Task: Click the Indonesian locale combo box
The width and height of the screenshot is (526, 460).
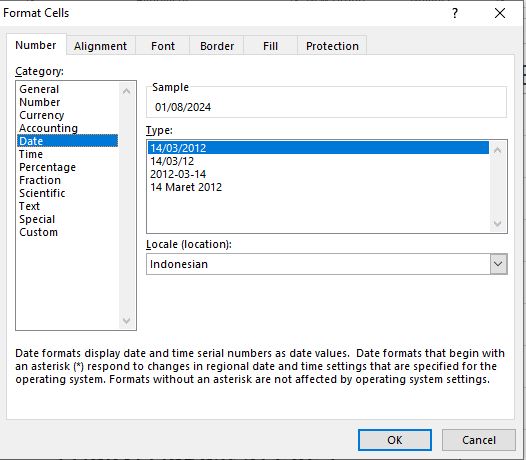Action: [x=326, y=264]
